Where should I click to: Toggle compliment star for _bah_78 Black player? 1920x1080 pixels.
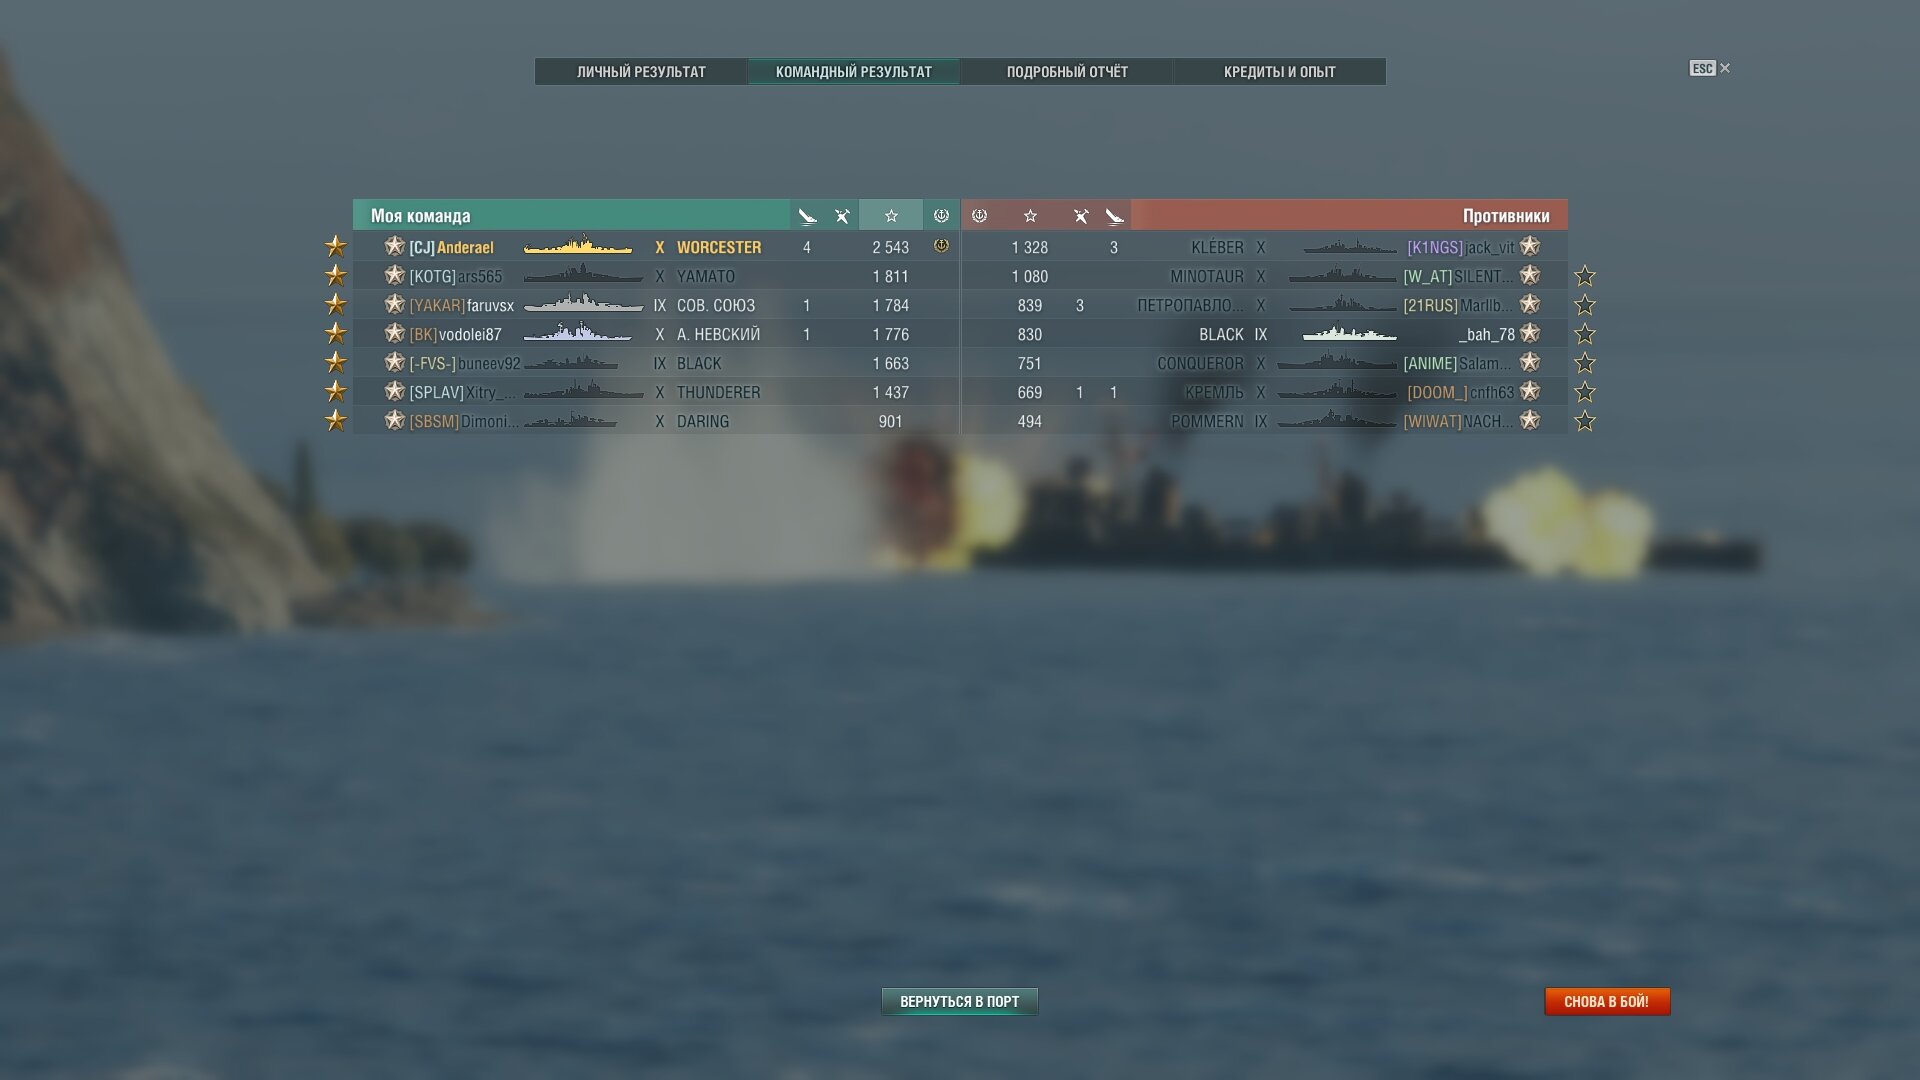click(x=1585, y=334)
